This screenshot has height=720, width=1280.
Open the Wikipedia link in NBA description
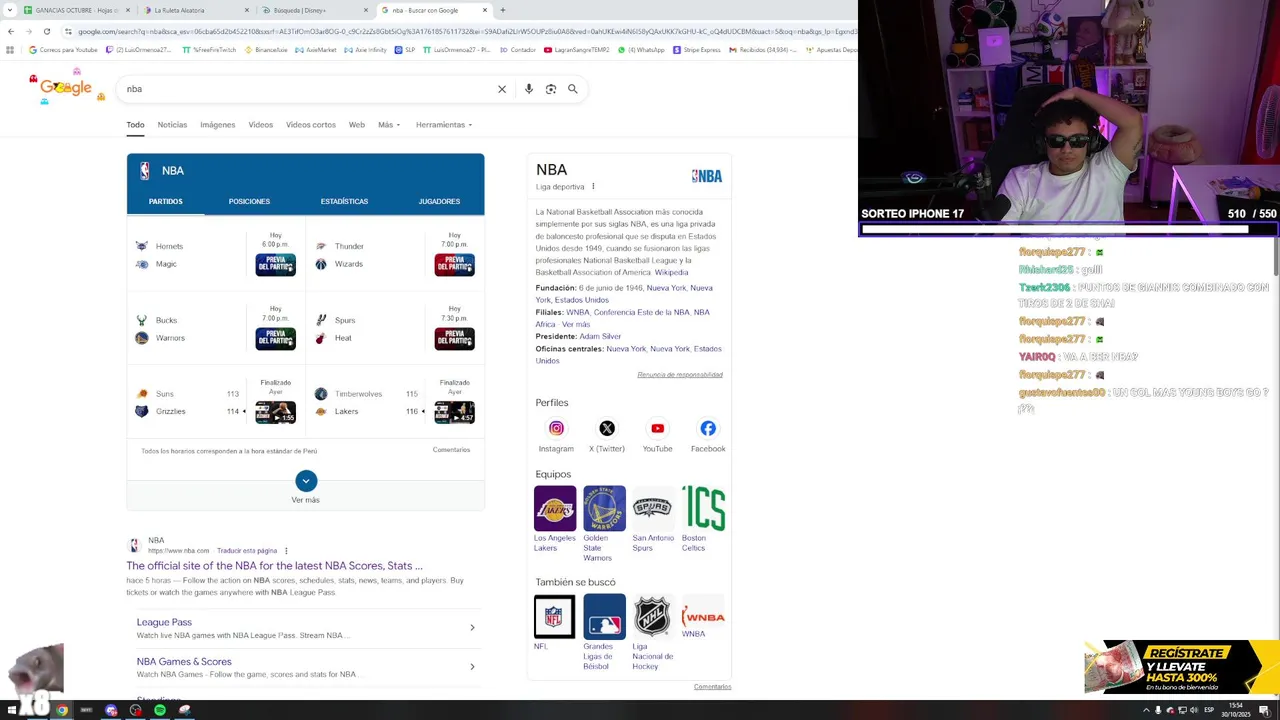[671, 272]
